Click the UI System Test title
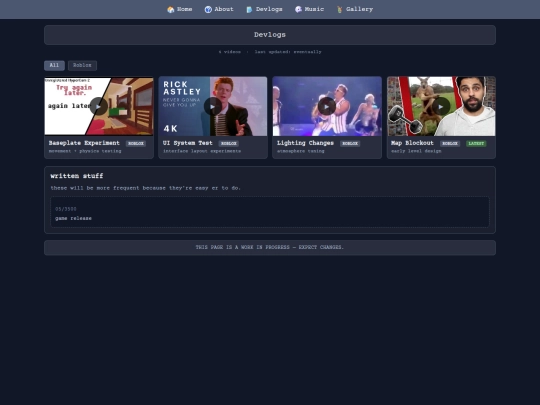 (x=188, y=143)
